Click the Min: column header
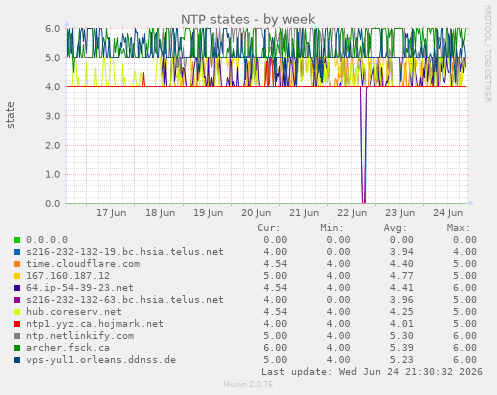The width and height of the screenshot is (497, 395). 332,228
